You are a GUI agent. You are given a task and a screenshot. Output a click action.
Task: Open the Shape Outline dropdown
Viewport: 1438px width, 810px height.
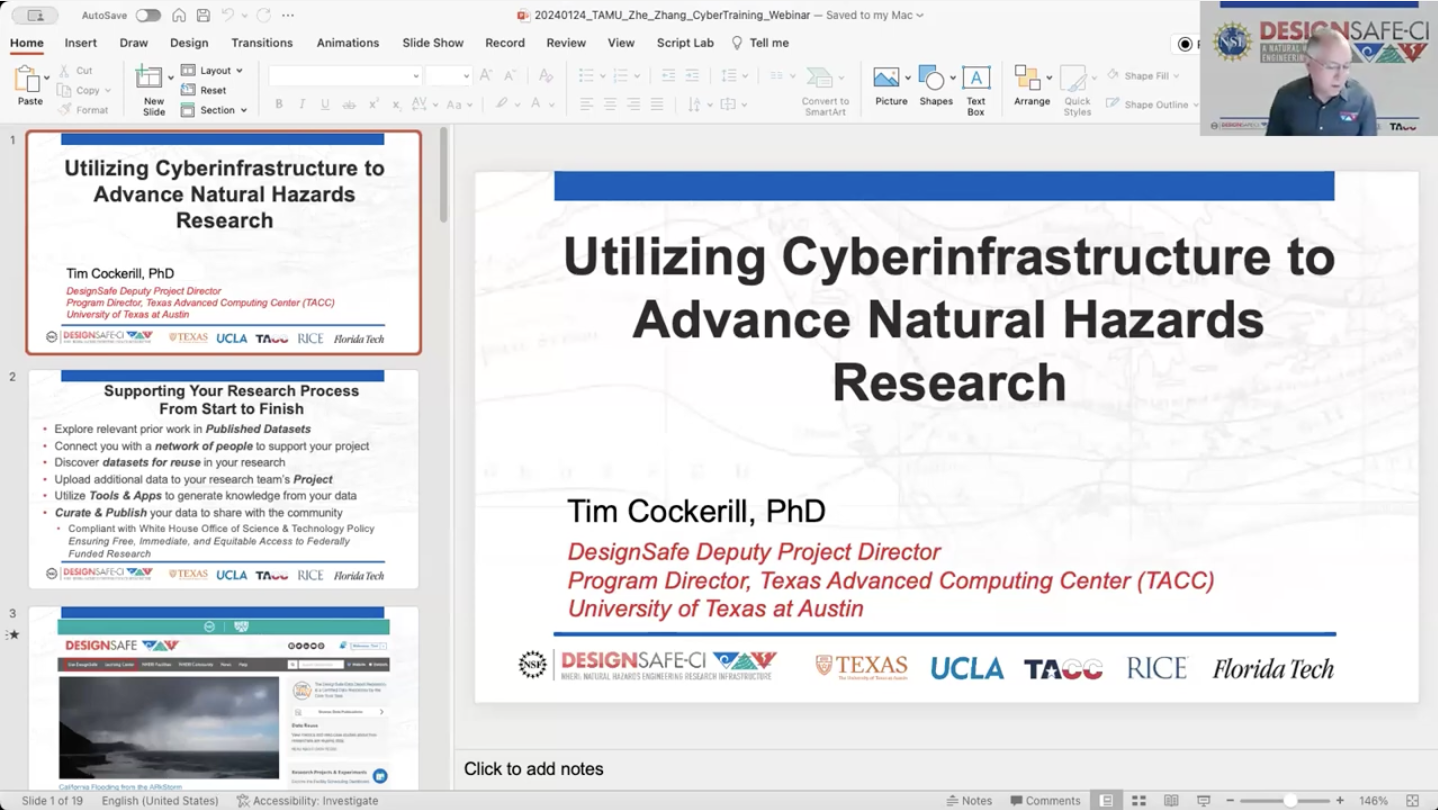[x=1151, y=104]
